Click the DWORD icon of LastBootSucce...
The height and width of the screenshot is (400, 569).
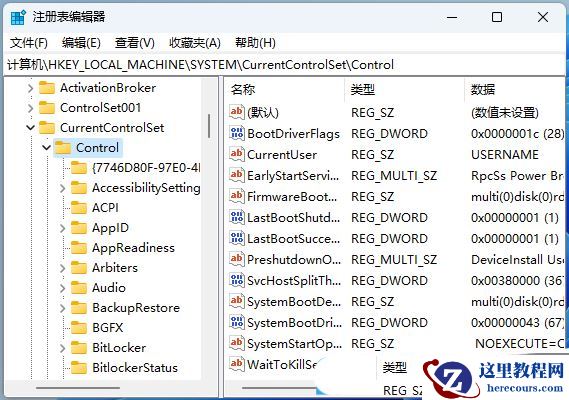pyautogui.click(x=237, y=238)
